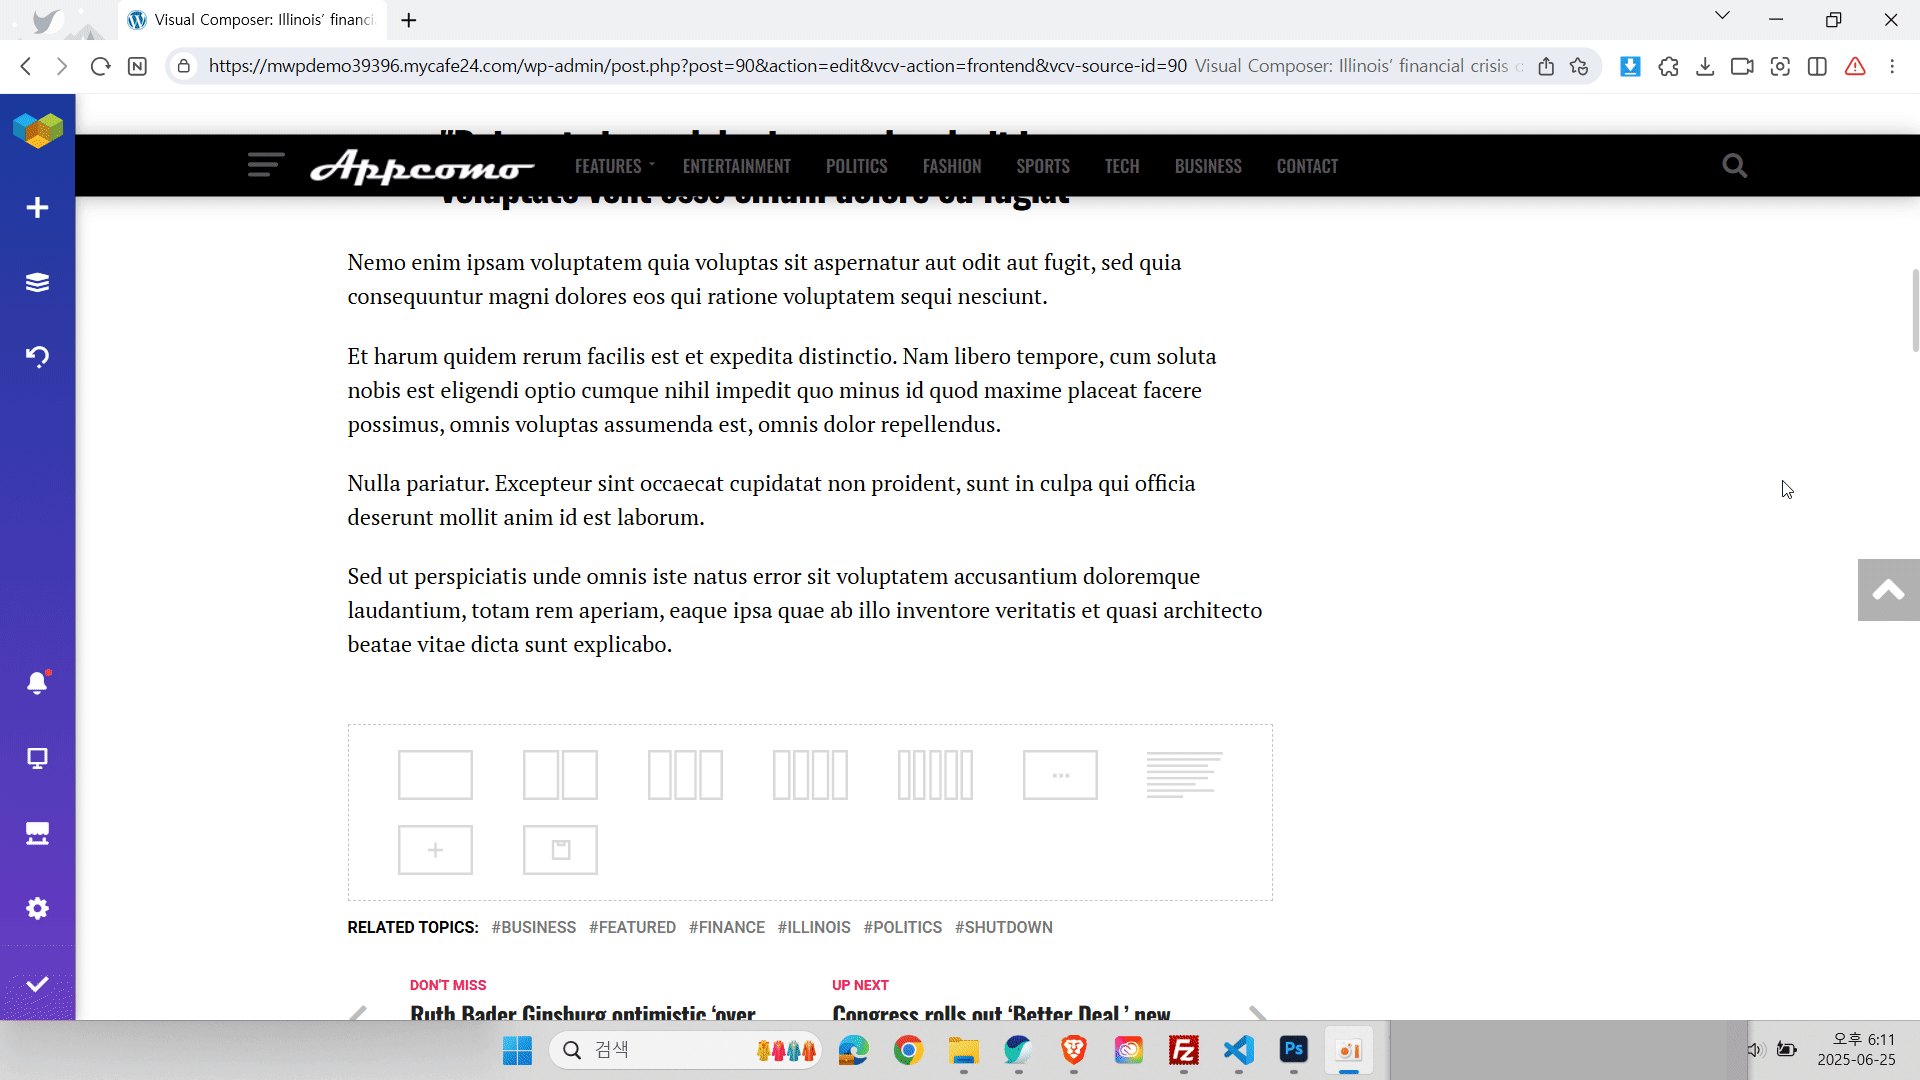The height and width of the screenshot is (1080, 1920).
Task: Click the scroll-to-top arrow button
Action: pos(1887,591)
